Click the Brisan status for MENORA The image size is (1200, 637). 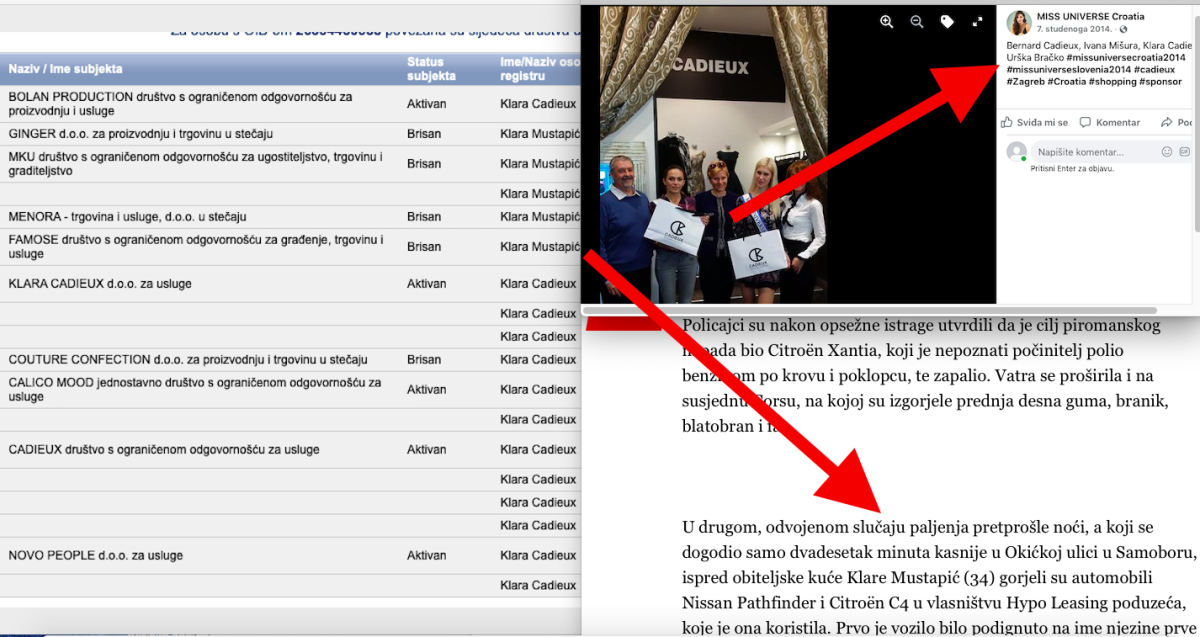tap(424, 217)
